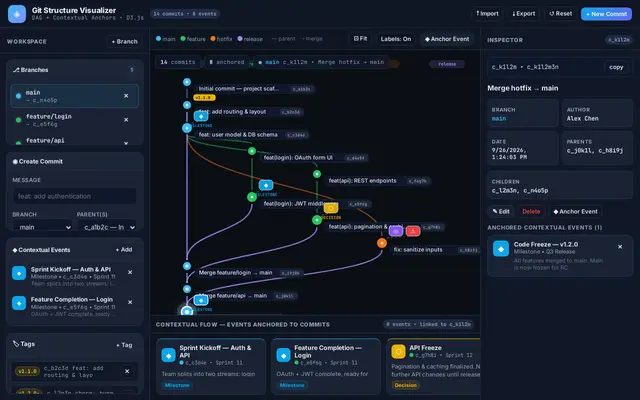Click the API Freeze decision card icon
The height and width of the screenshot is (400, 640).
398,351
